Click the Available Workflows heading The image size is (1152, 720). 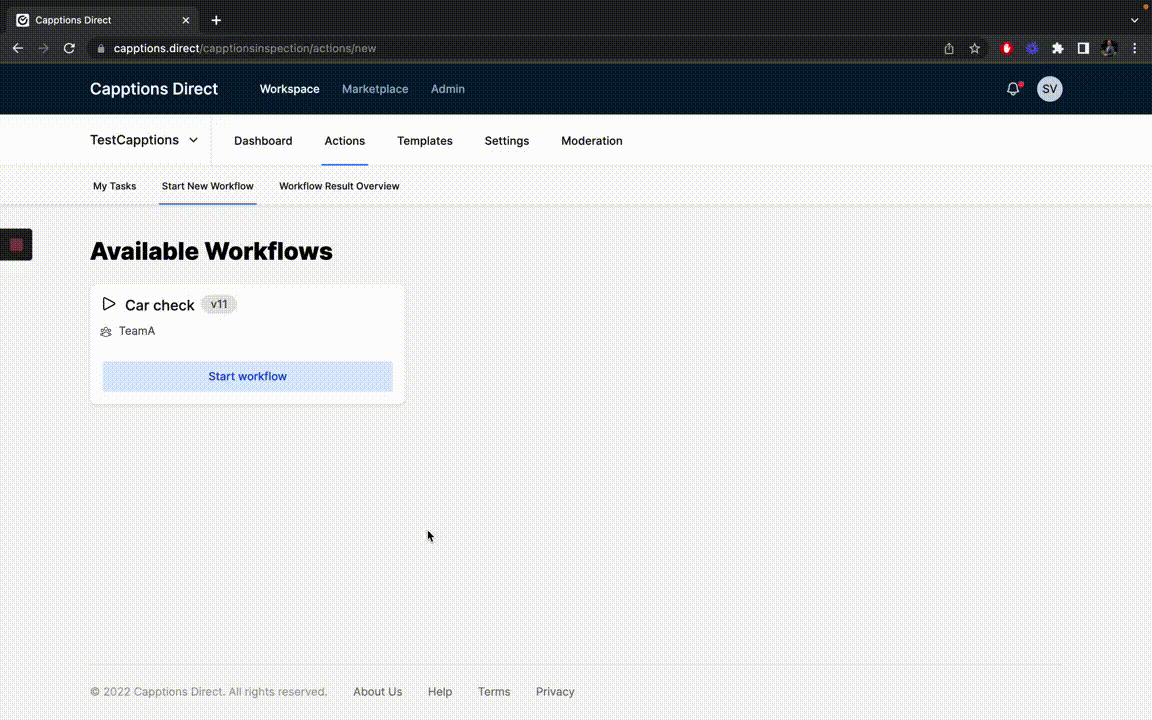[211, 251]
